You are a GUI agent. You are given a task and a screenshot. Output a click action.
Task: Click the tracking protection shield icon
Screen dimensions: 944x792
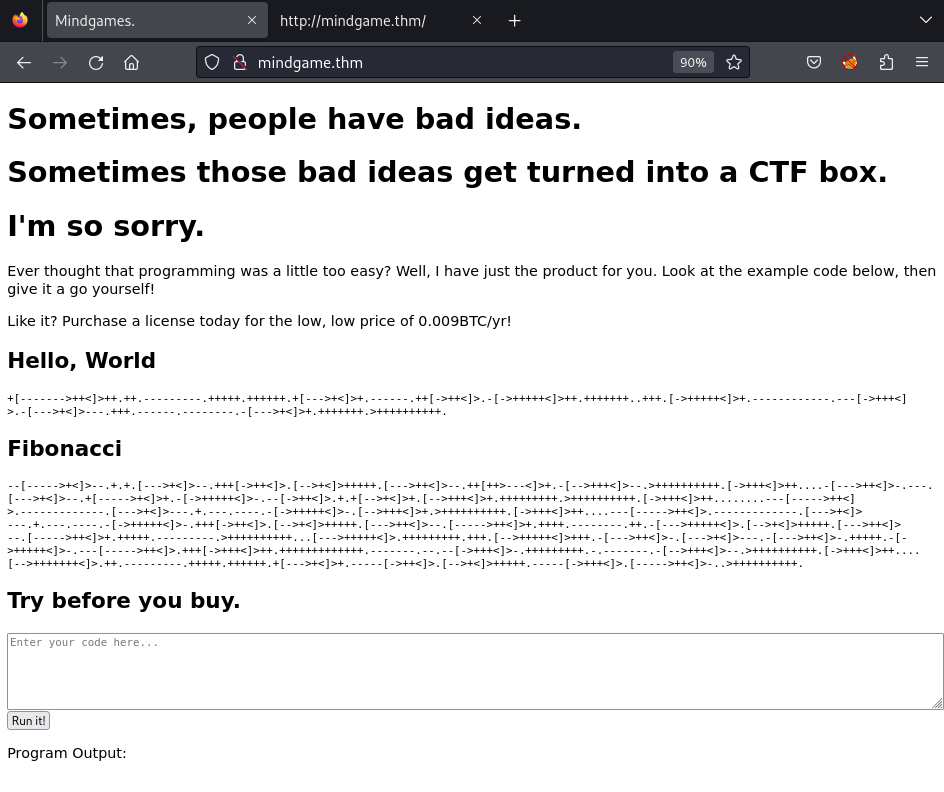coord(212,62)
